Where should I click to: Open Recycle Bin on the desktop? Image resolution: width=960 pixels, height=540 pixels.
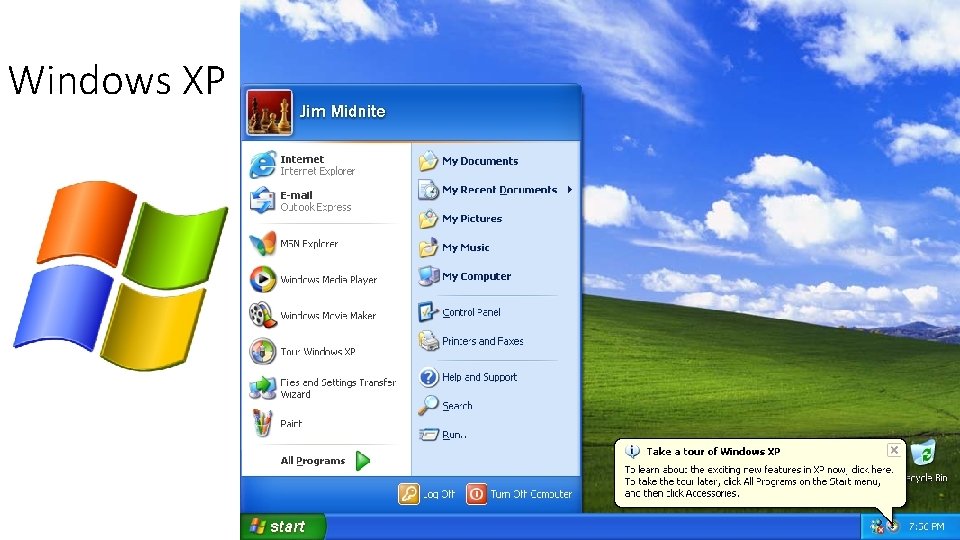(x=923, y=453)
